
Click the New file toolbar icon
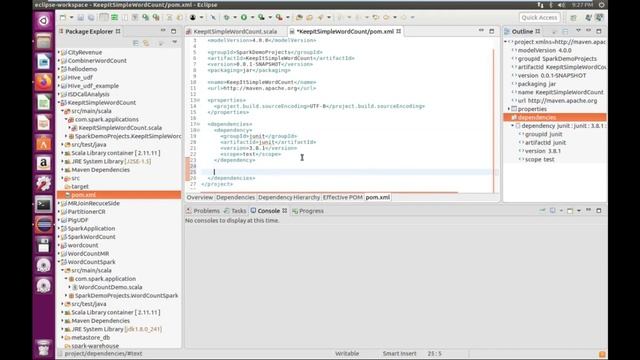point(63,18)
